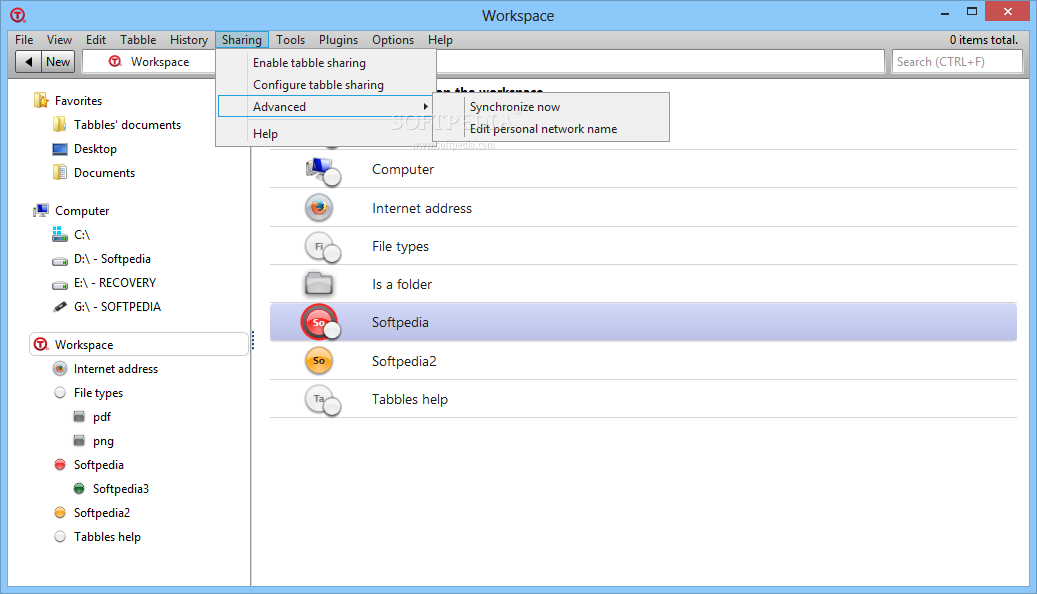This screenshot has height=594, width=1037.
Task: Click the orange Softpedia2 tabble icon in the main list
Action: point(319,361)
